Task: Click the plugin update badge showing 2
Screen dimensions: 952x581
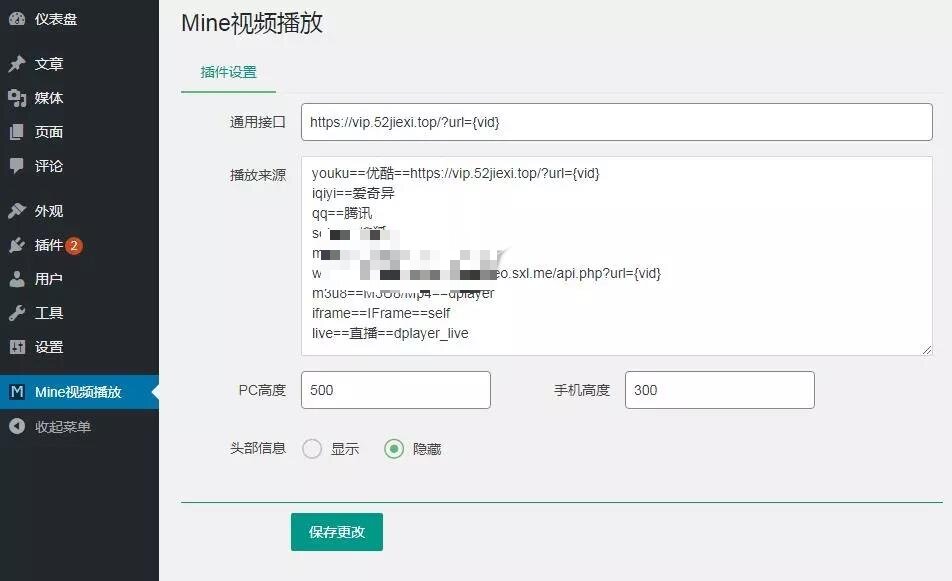Action: [x=74, y=245]
